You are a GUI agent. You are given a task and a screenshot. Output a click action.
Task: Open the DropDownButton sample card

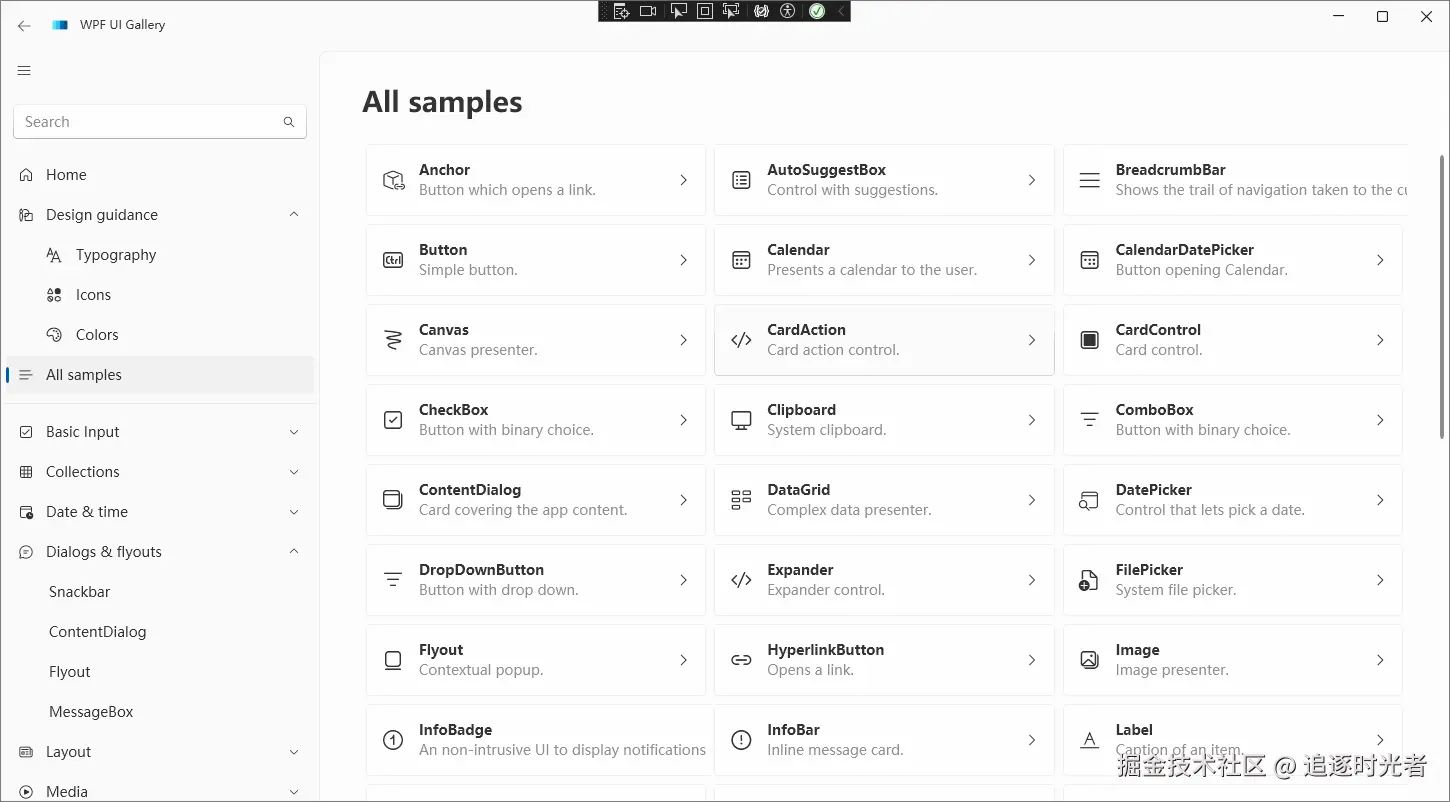535,580
